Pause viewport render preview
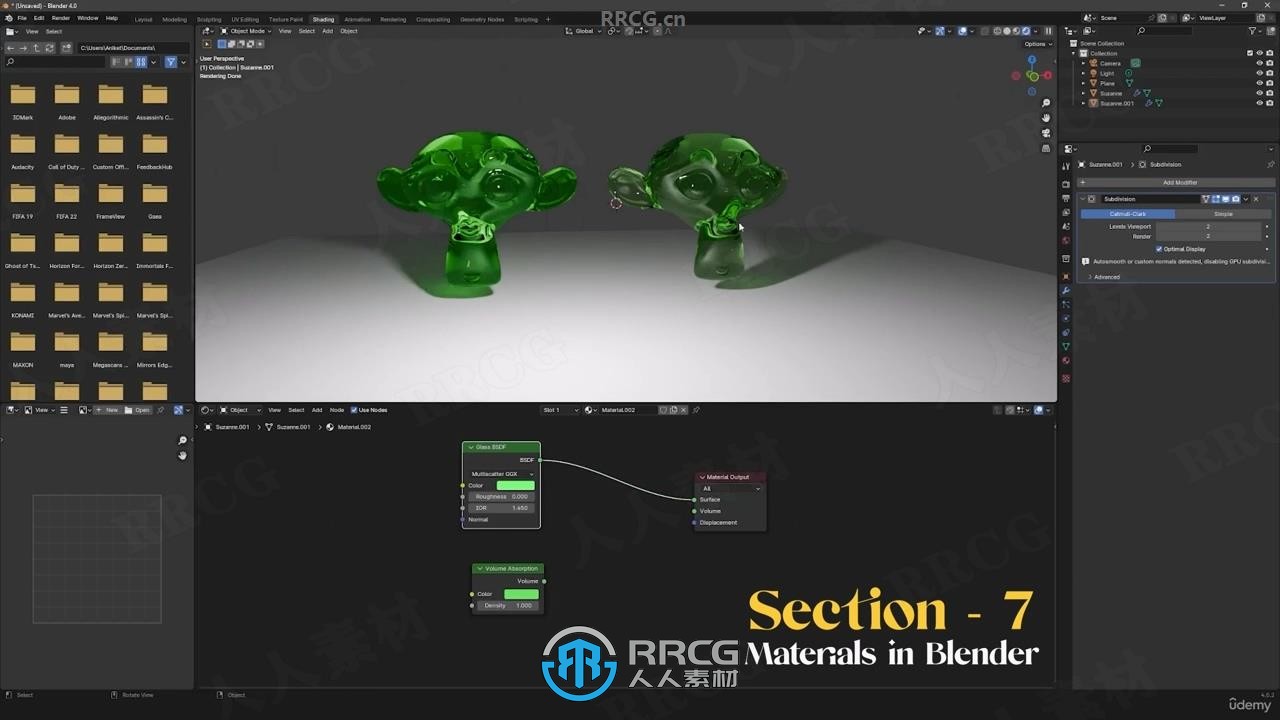The image size is (1280, 720). point(1048,31)
